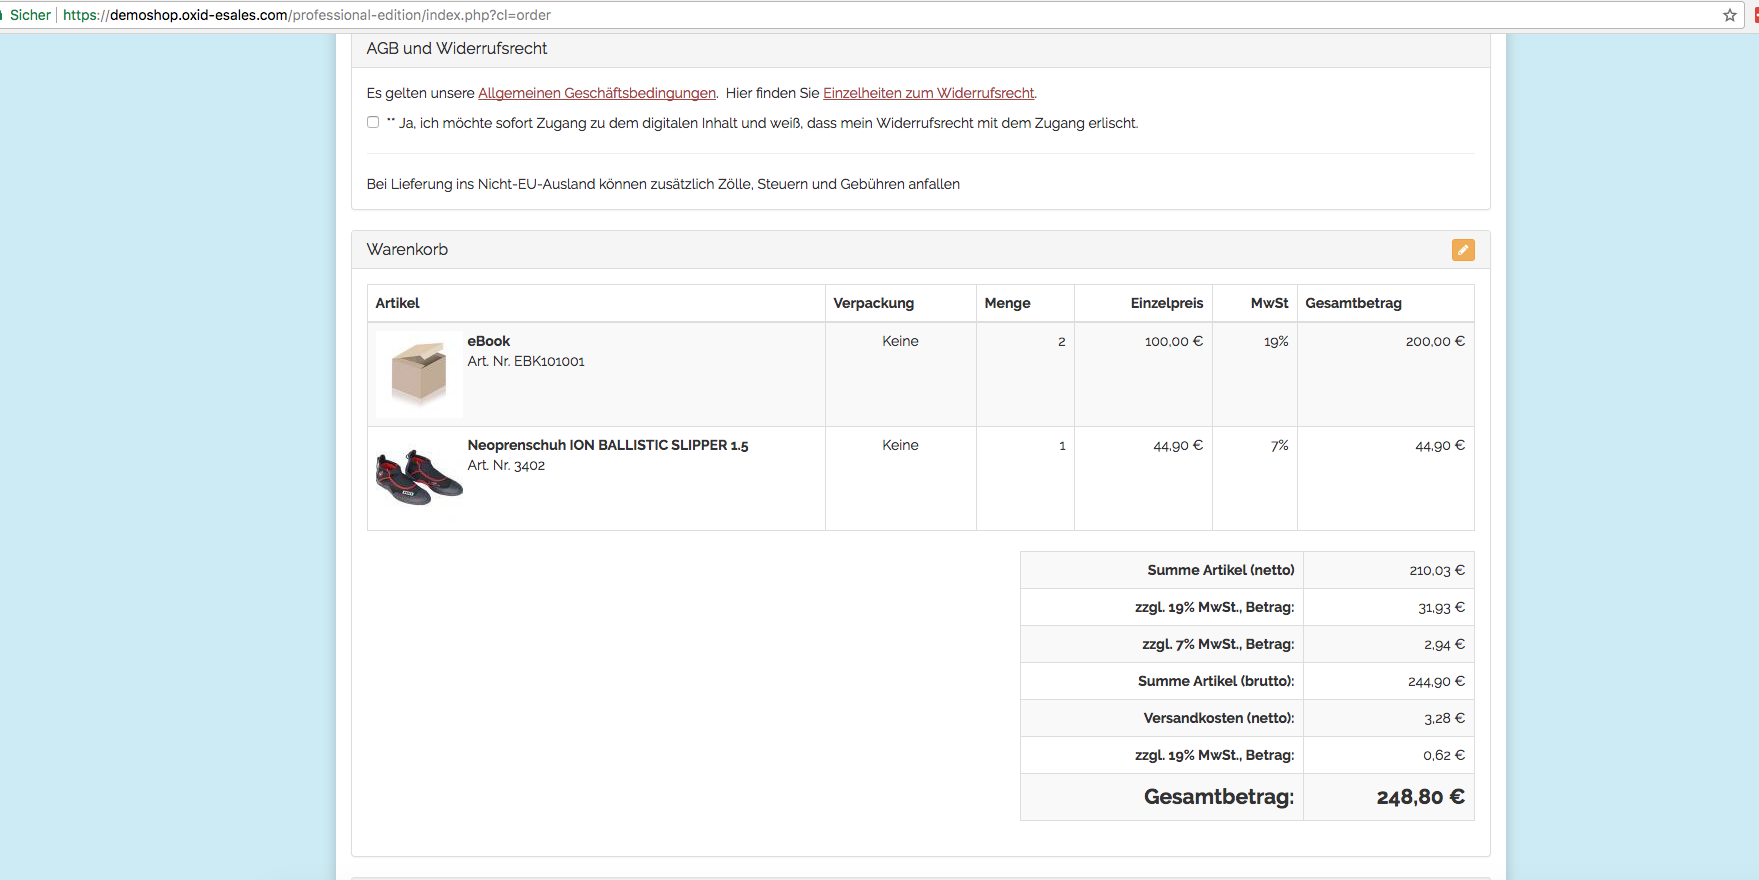Click the orange pencil edit cart icon
The image size is (1759, 880).
[1462, 250]
